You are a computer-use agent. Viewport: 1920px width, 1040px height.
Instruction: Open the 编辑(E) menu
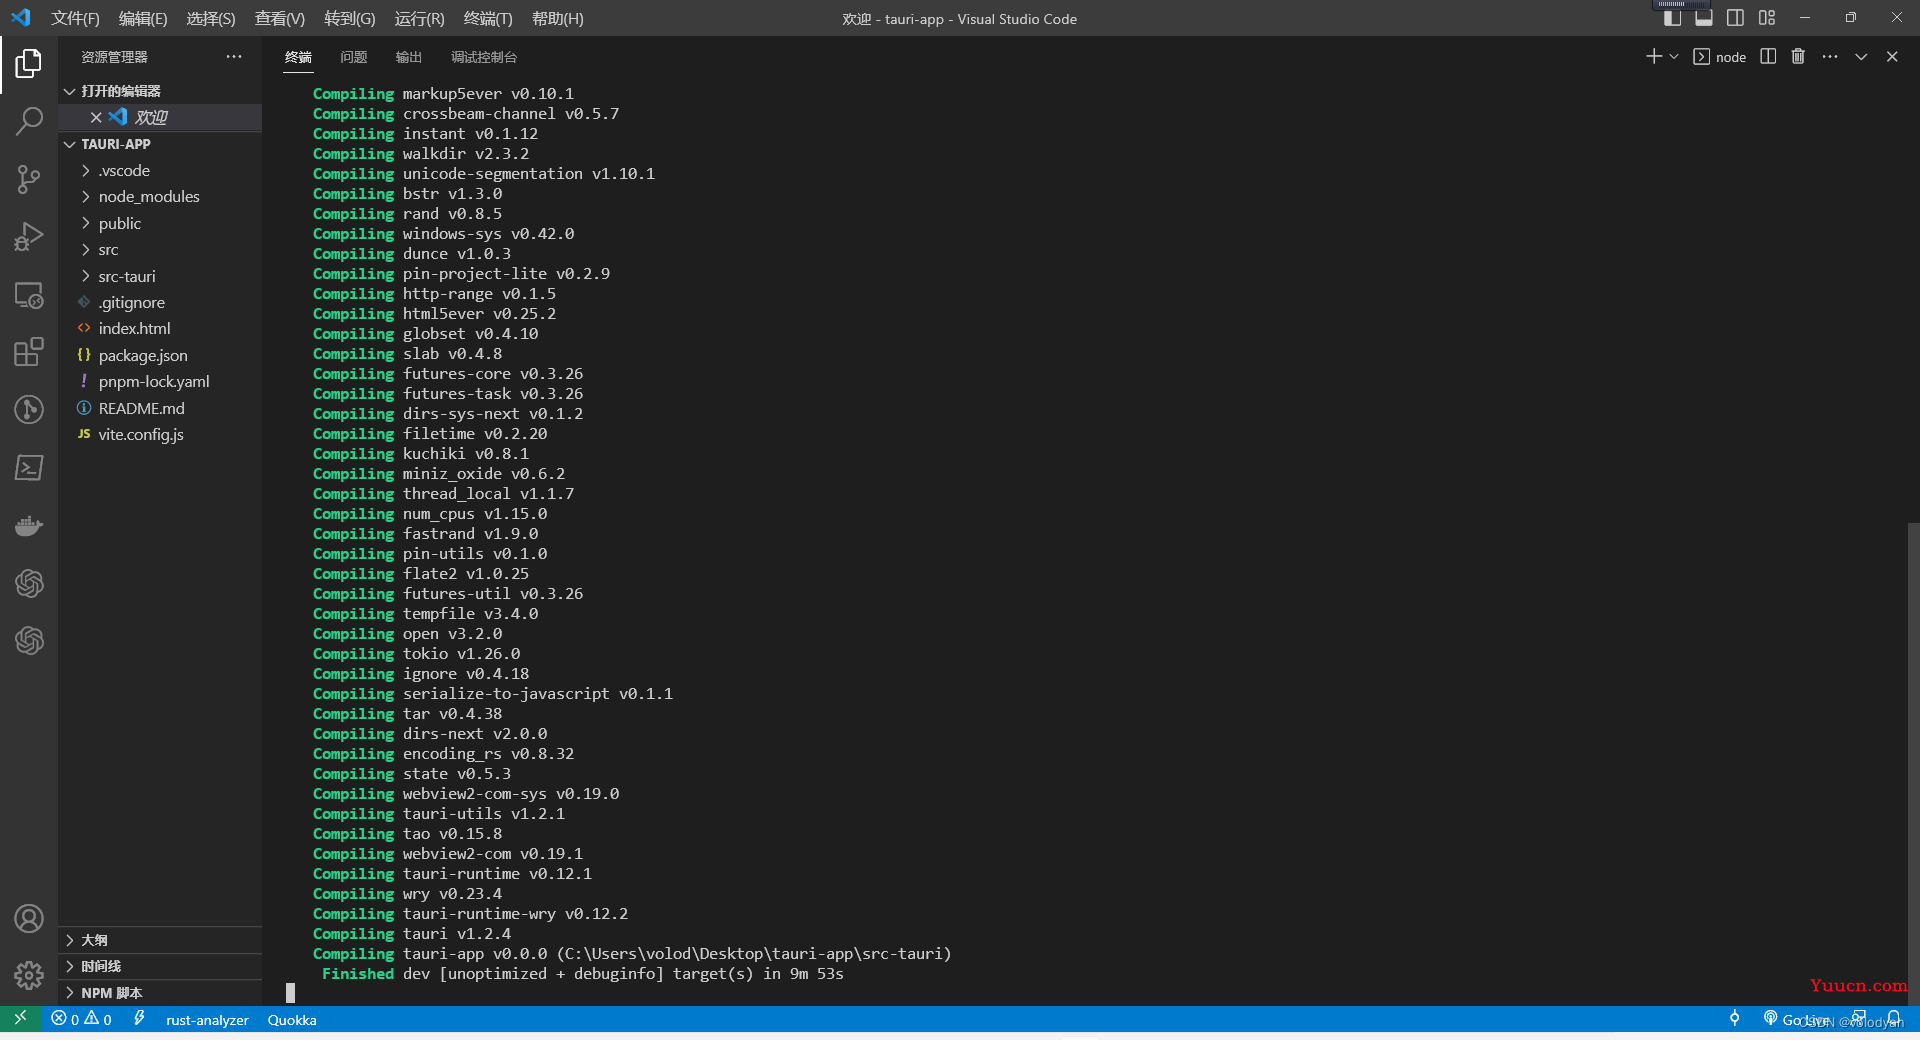(143, 18)
